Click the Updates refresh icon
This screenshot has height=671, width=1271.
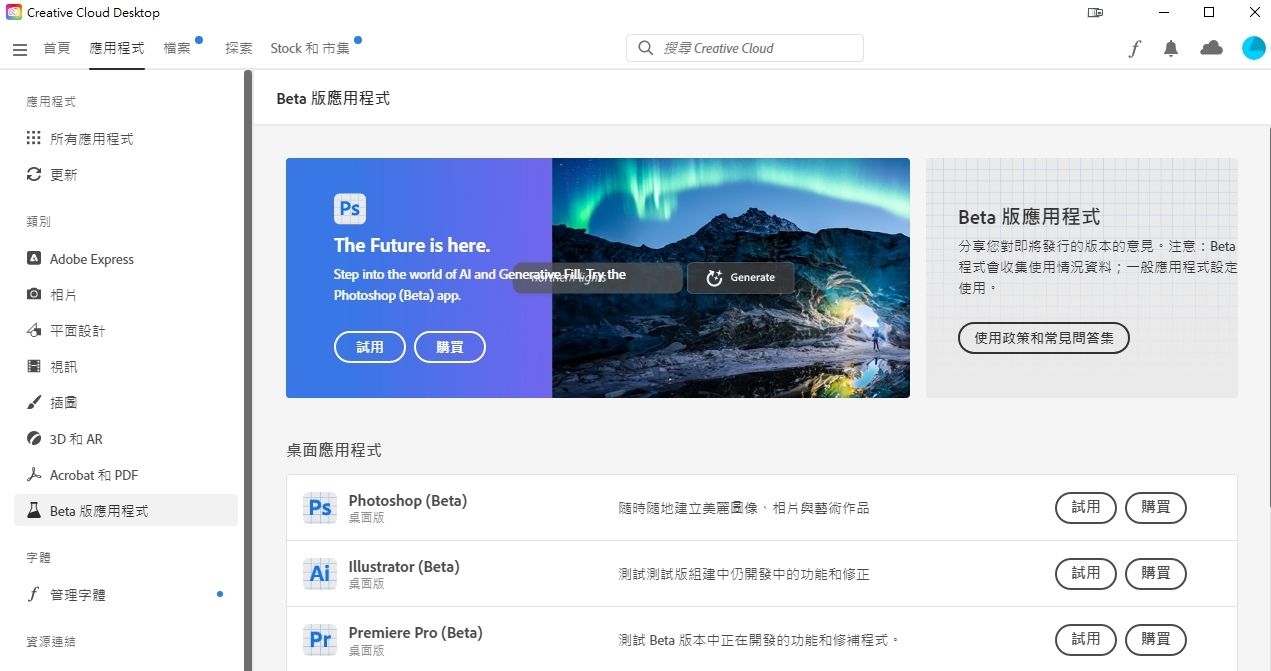[34, 174]
